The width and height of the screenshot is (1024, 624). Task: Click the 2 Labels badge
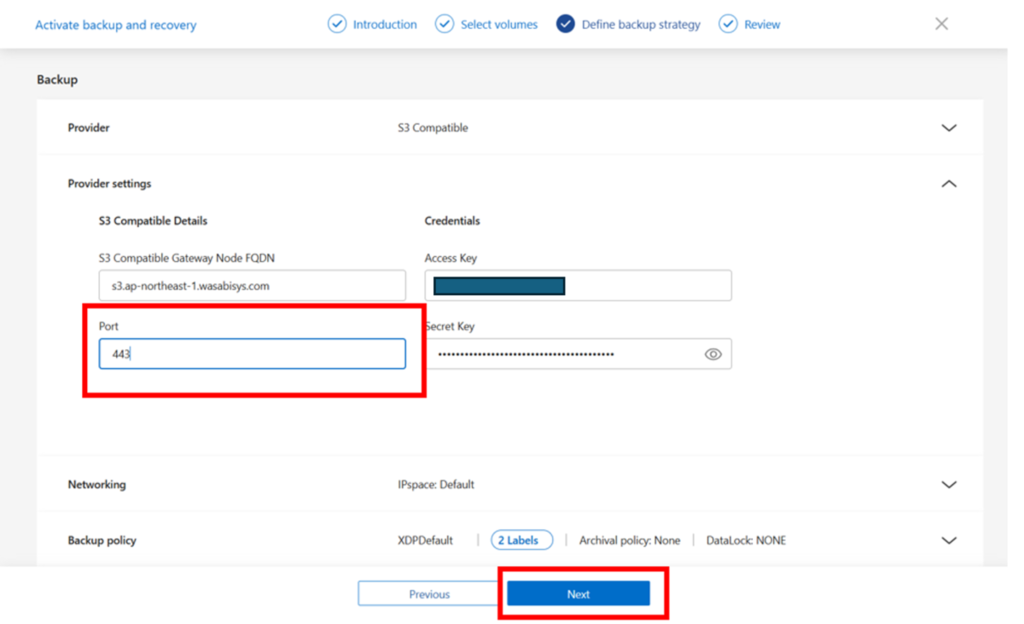[522, 540]
